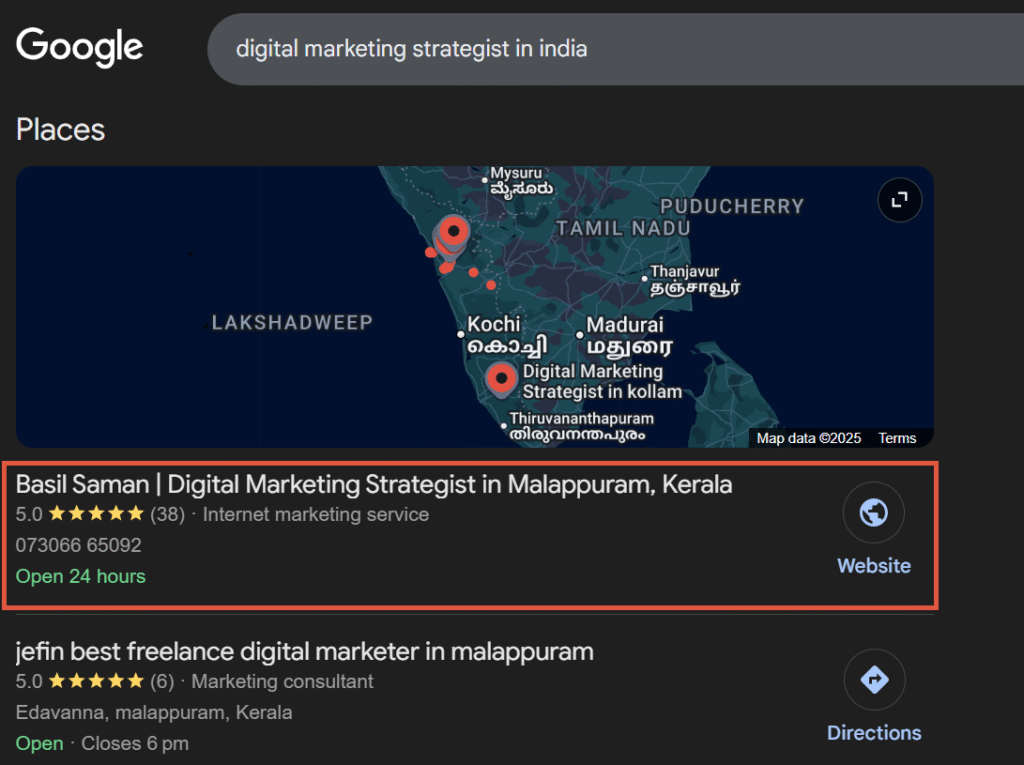Screen dimensions: 1024x765
Task: Click the Website text label
Action: click(873, 566)
